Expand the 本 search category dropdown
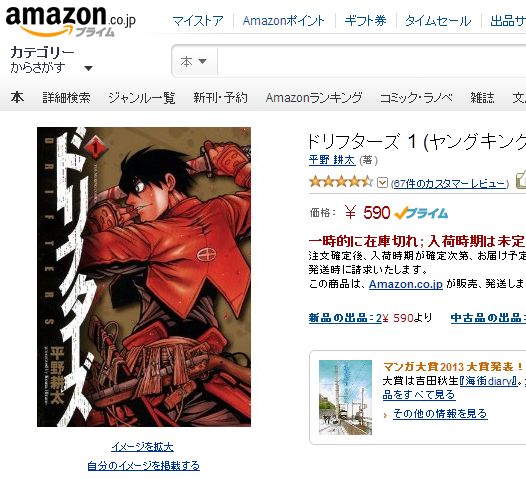Viewport: 526px width, 479px height. 194,61
